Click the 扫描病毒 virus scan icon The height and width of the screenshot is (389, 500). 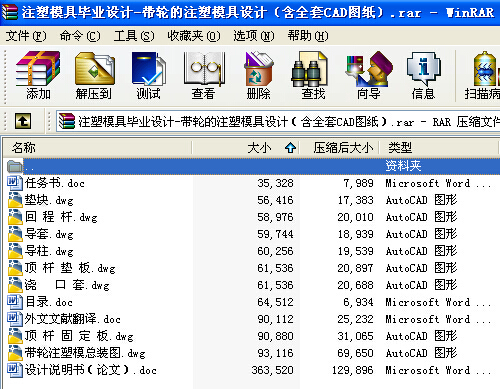click(487, 69)
